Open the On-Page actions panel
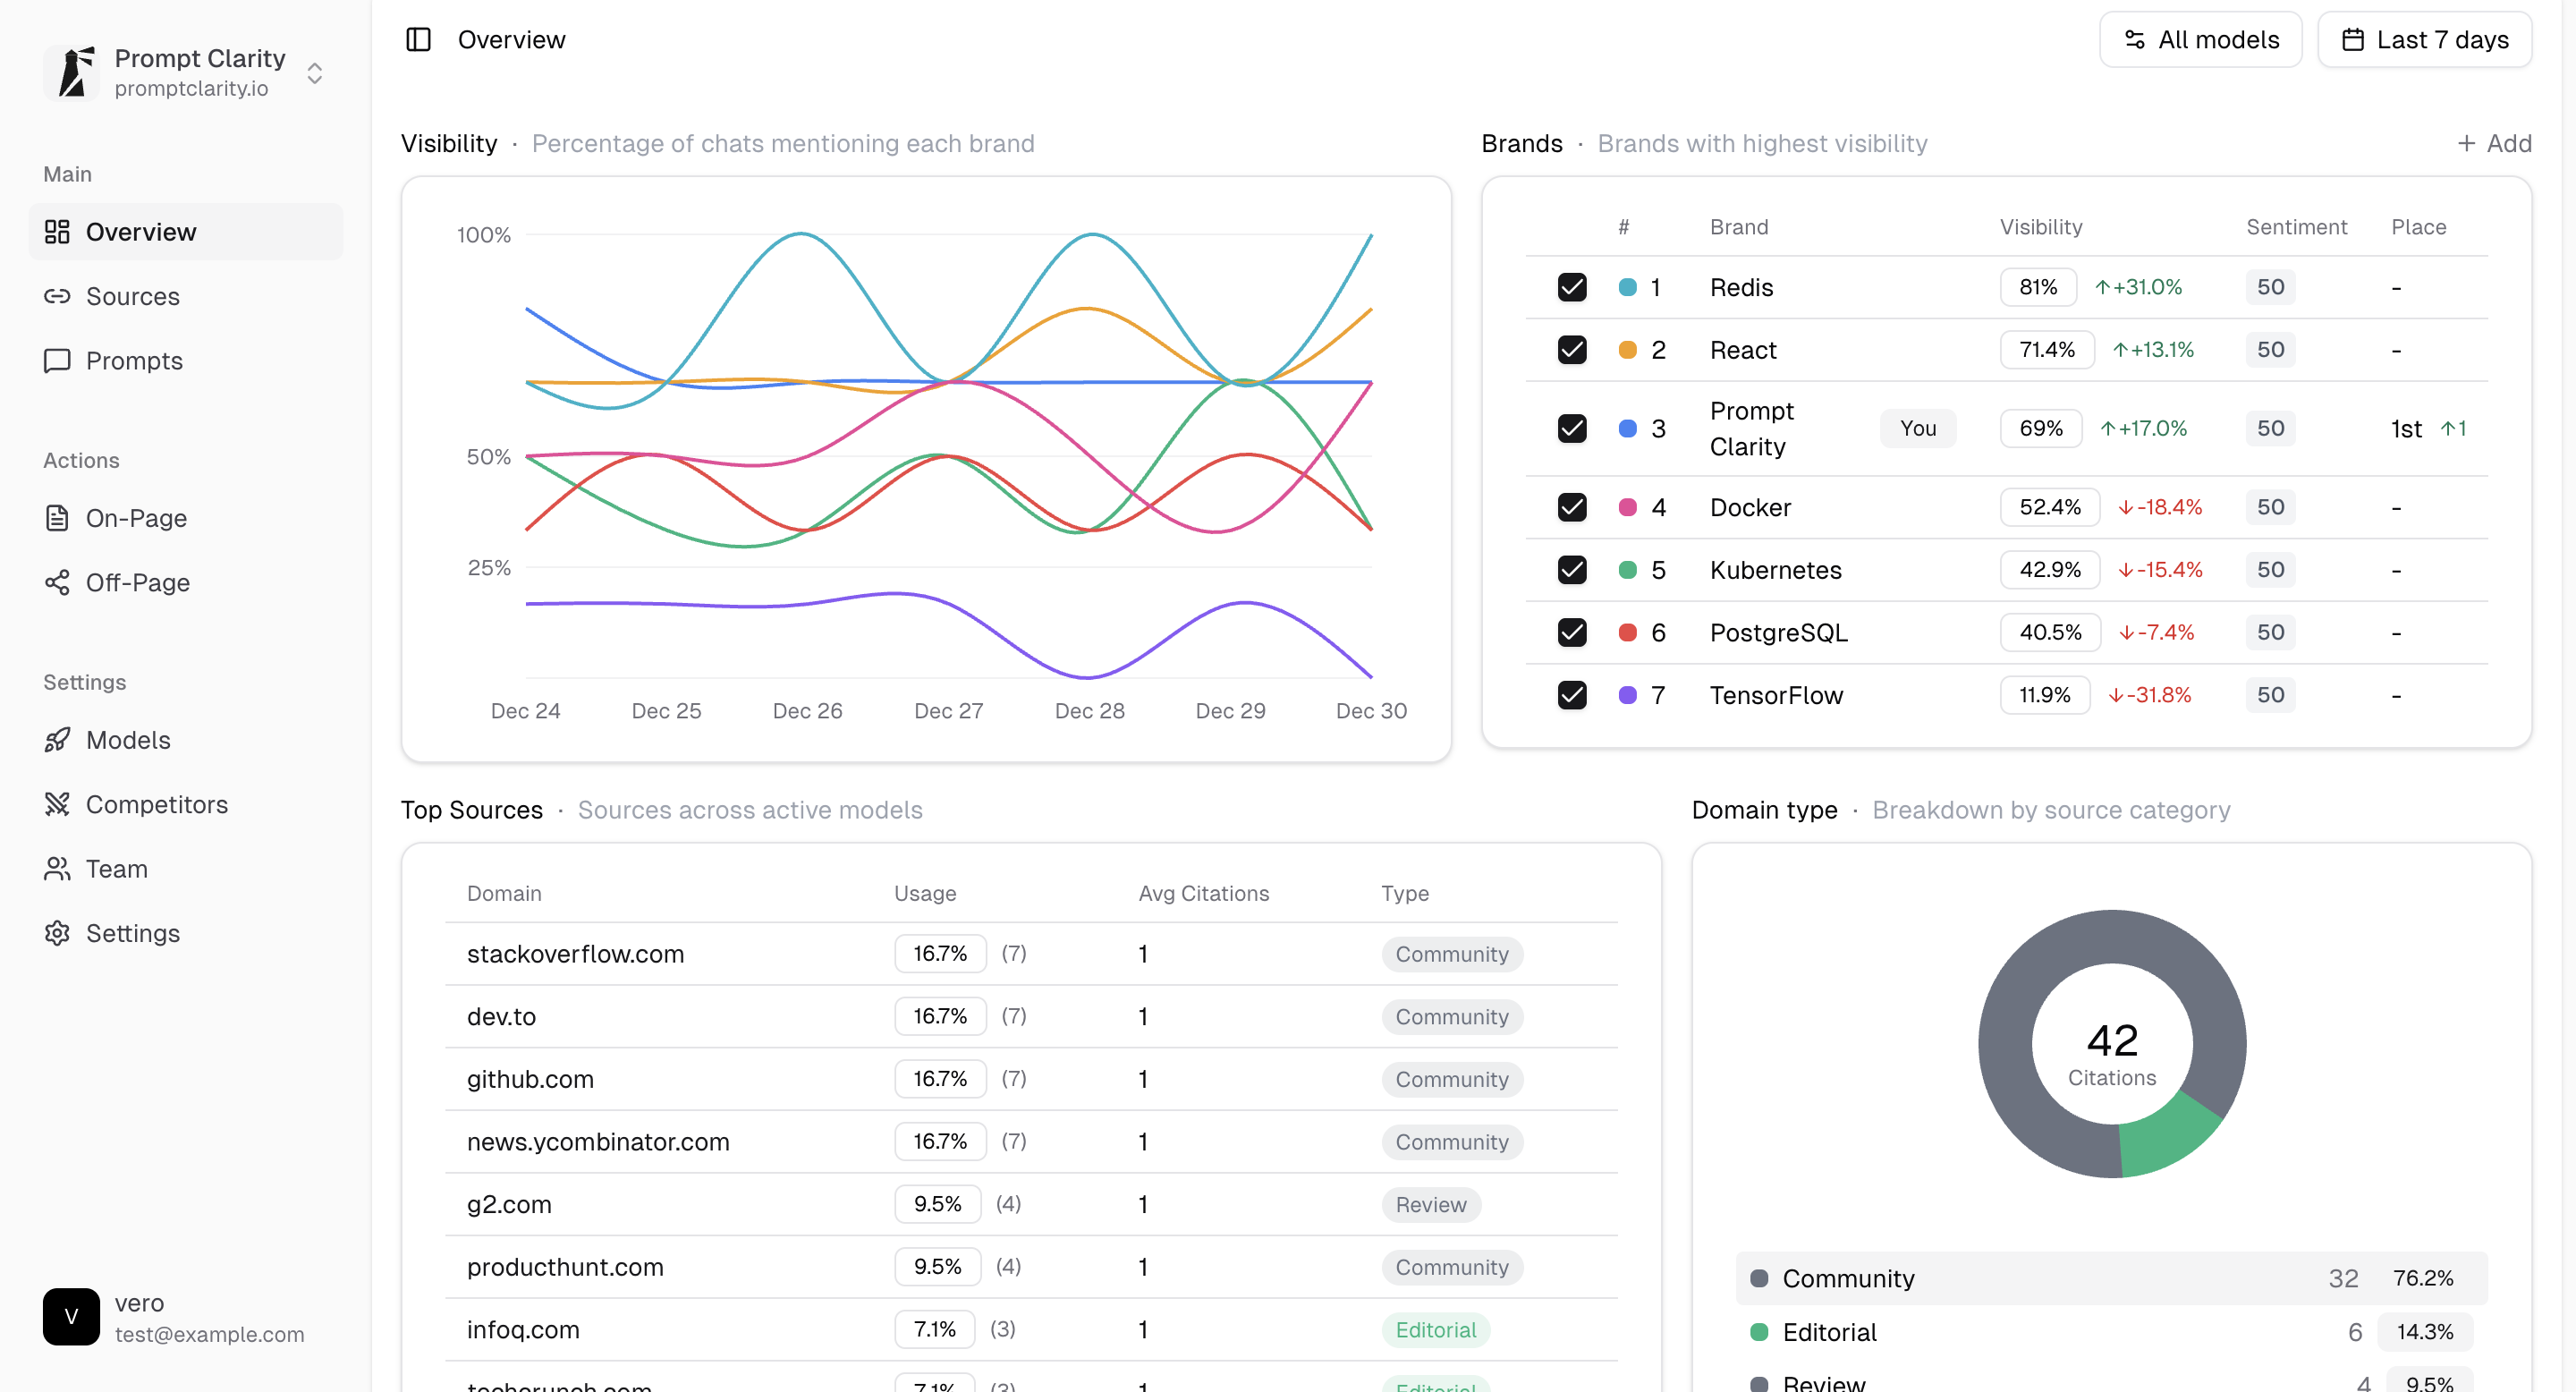The width and height of the screenshot is (2576, 1392). (137, 518)
